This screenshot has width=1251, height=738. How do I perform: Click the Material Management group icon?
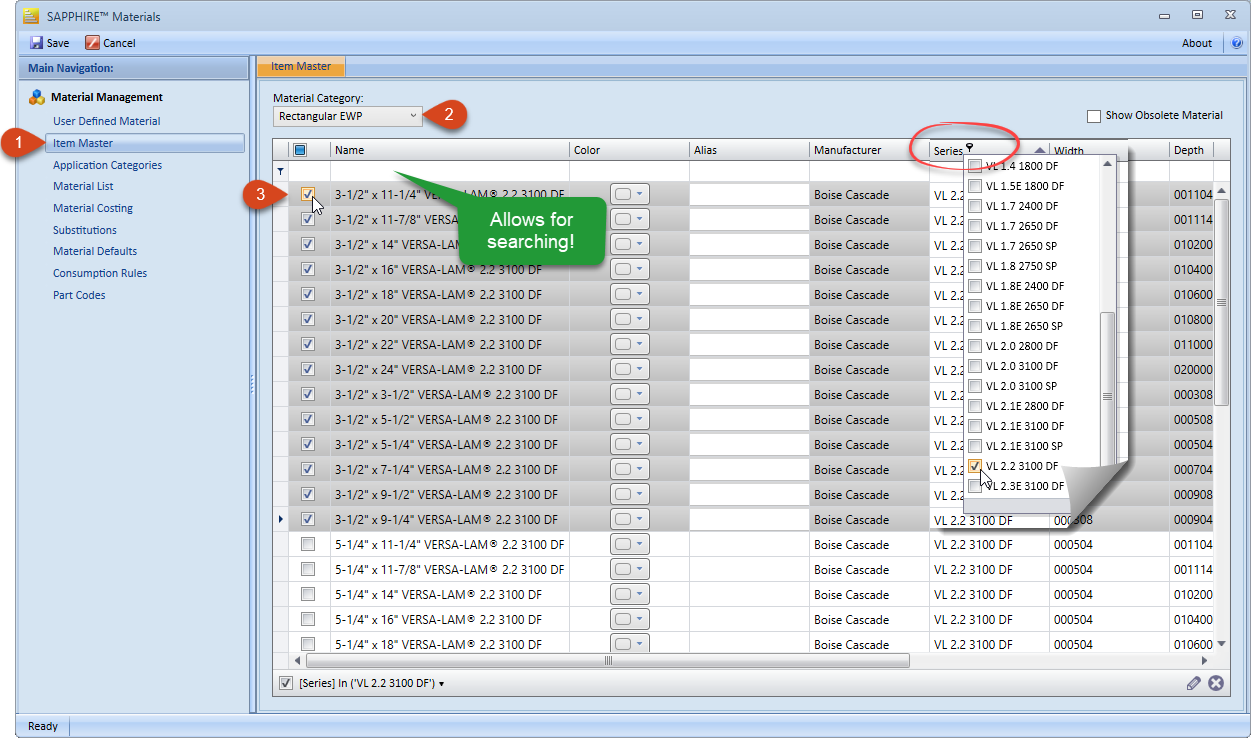(37, 97)
